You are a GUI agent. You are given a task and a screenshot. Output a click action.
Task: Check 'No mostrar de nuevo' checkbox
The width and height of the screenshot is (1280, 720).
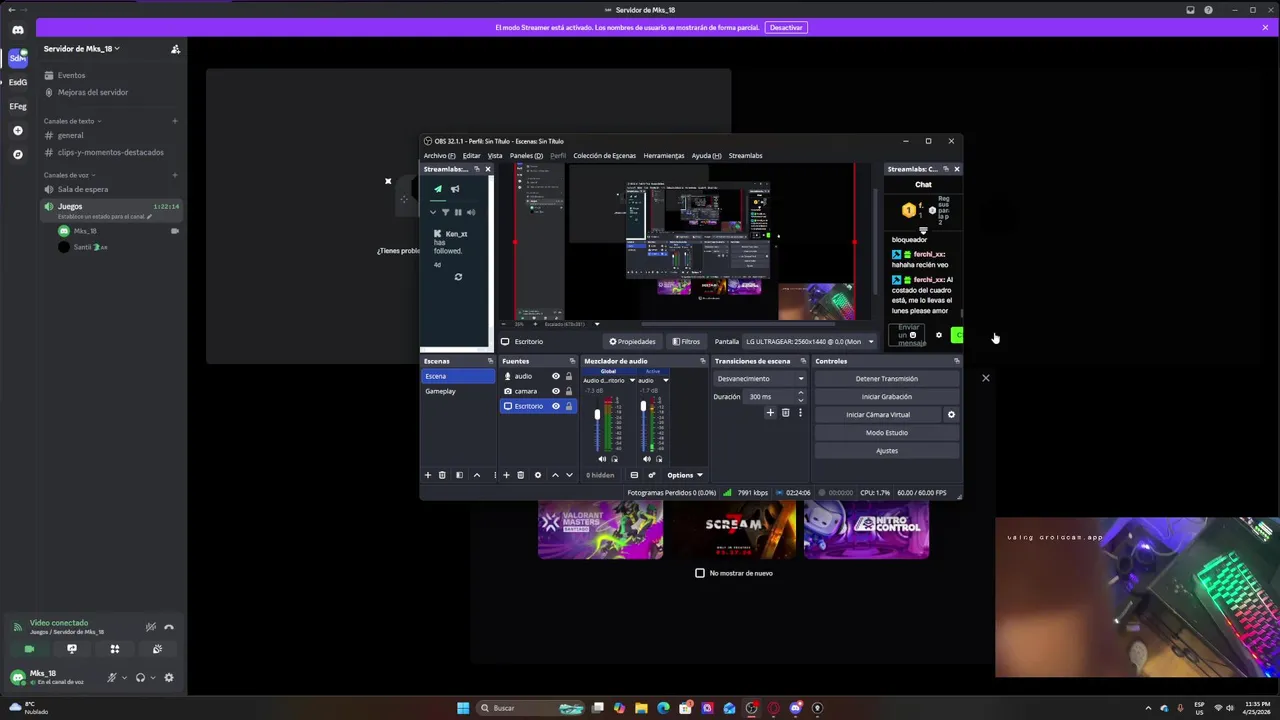[700, 573]
